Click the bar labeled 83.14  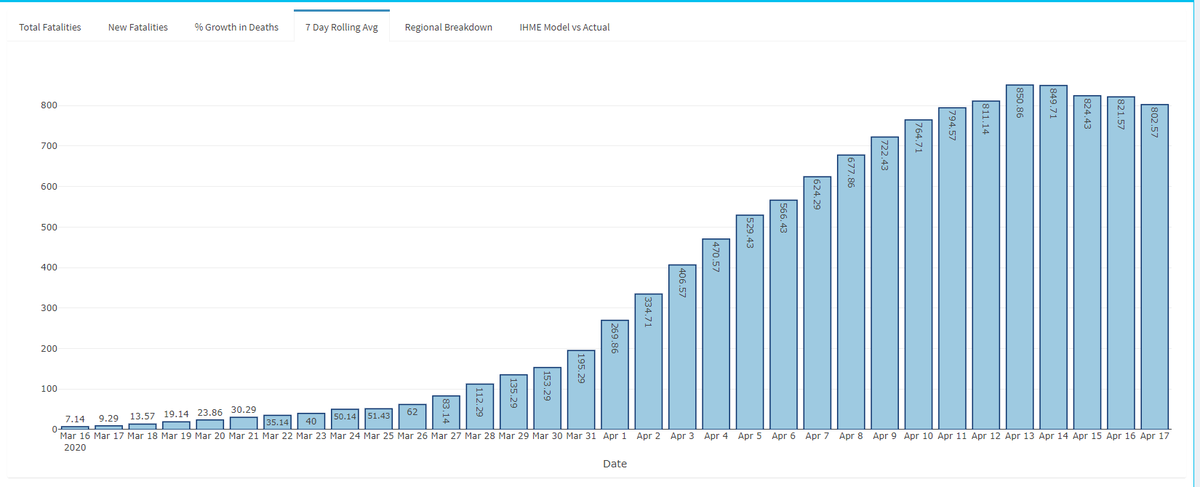coord(447,412)
